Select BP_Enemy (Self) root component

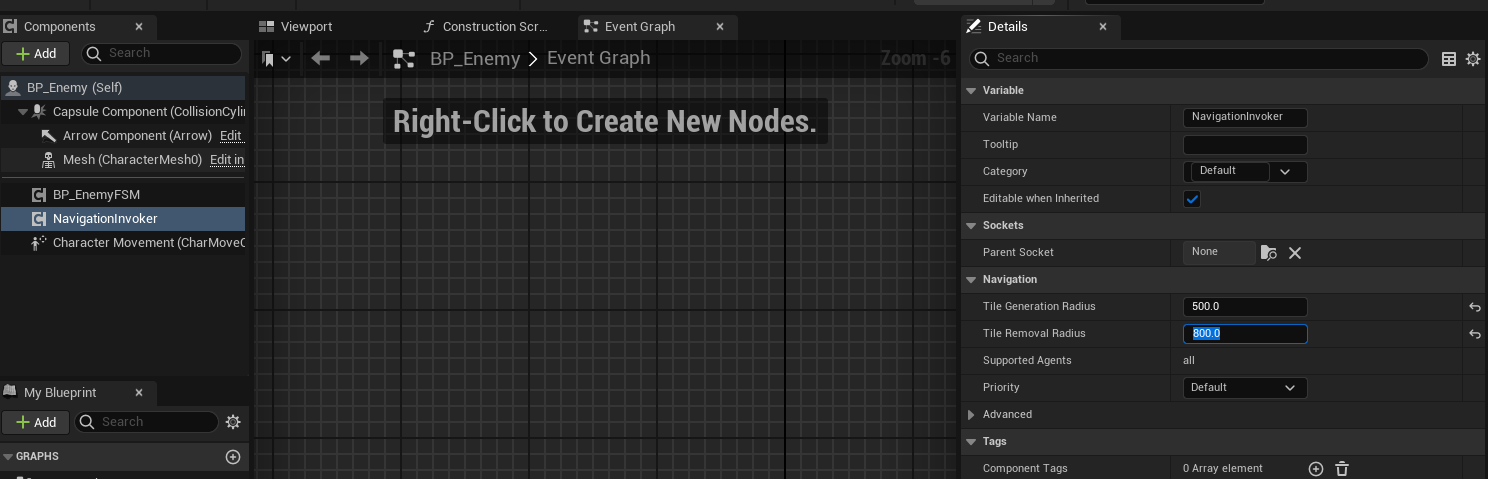(123, 87)
